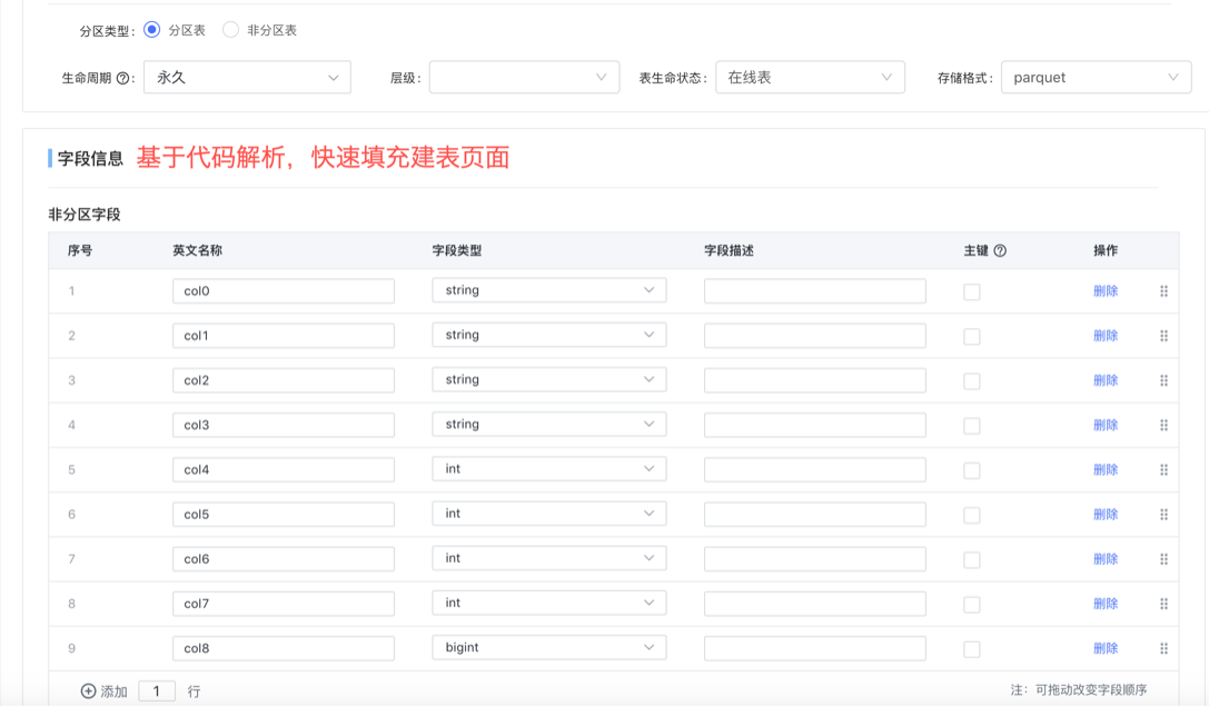The width and height of the screenshot is (1210, 708).
Task: Select the 非分区表 radio button
Action: tap(231, 30)
